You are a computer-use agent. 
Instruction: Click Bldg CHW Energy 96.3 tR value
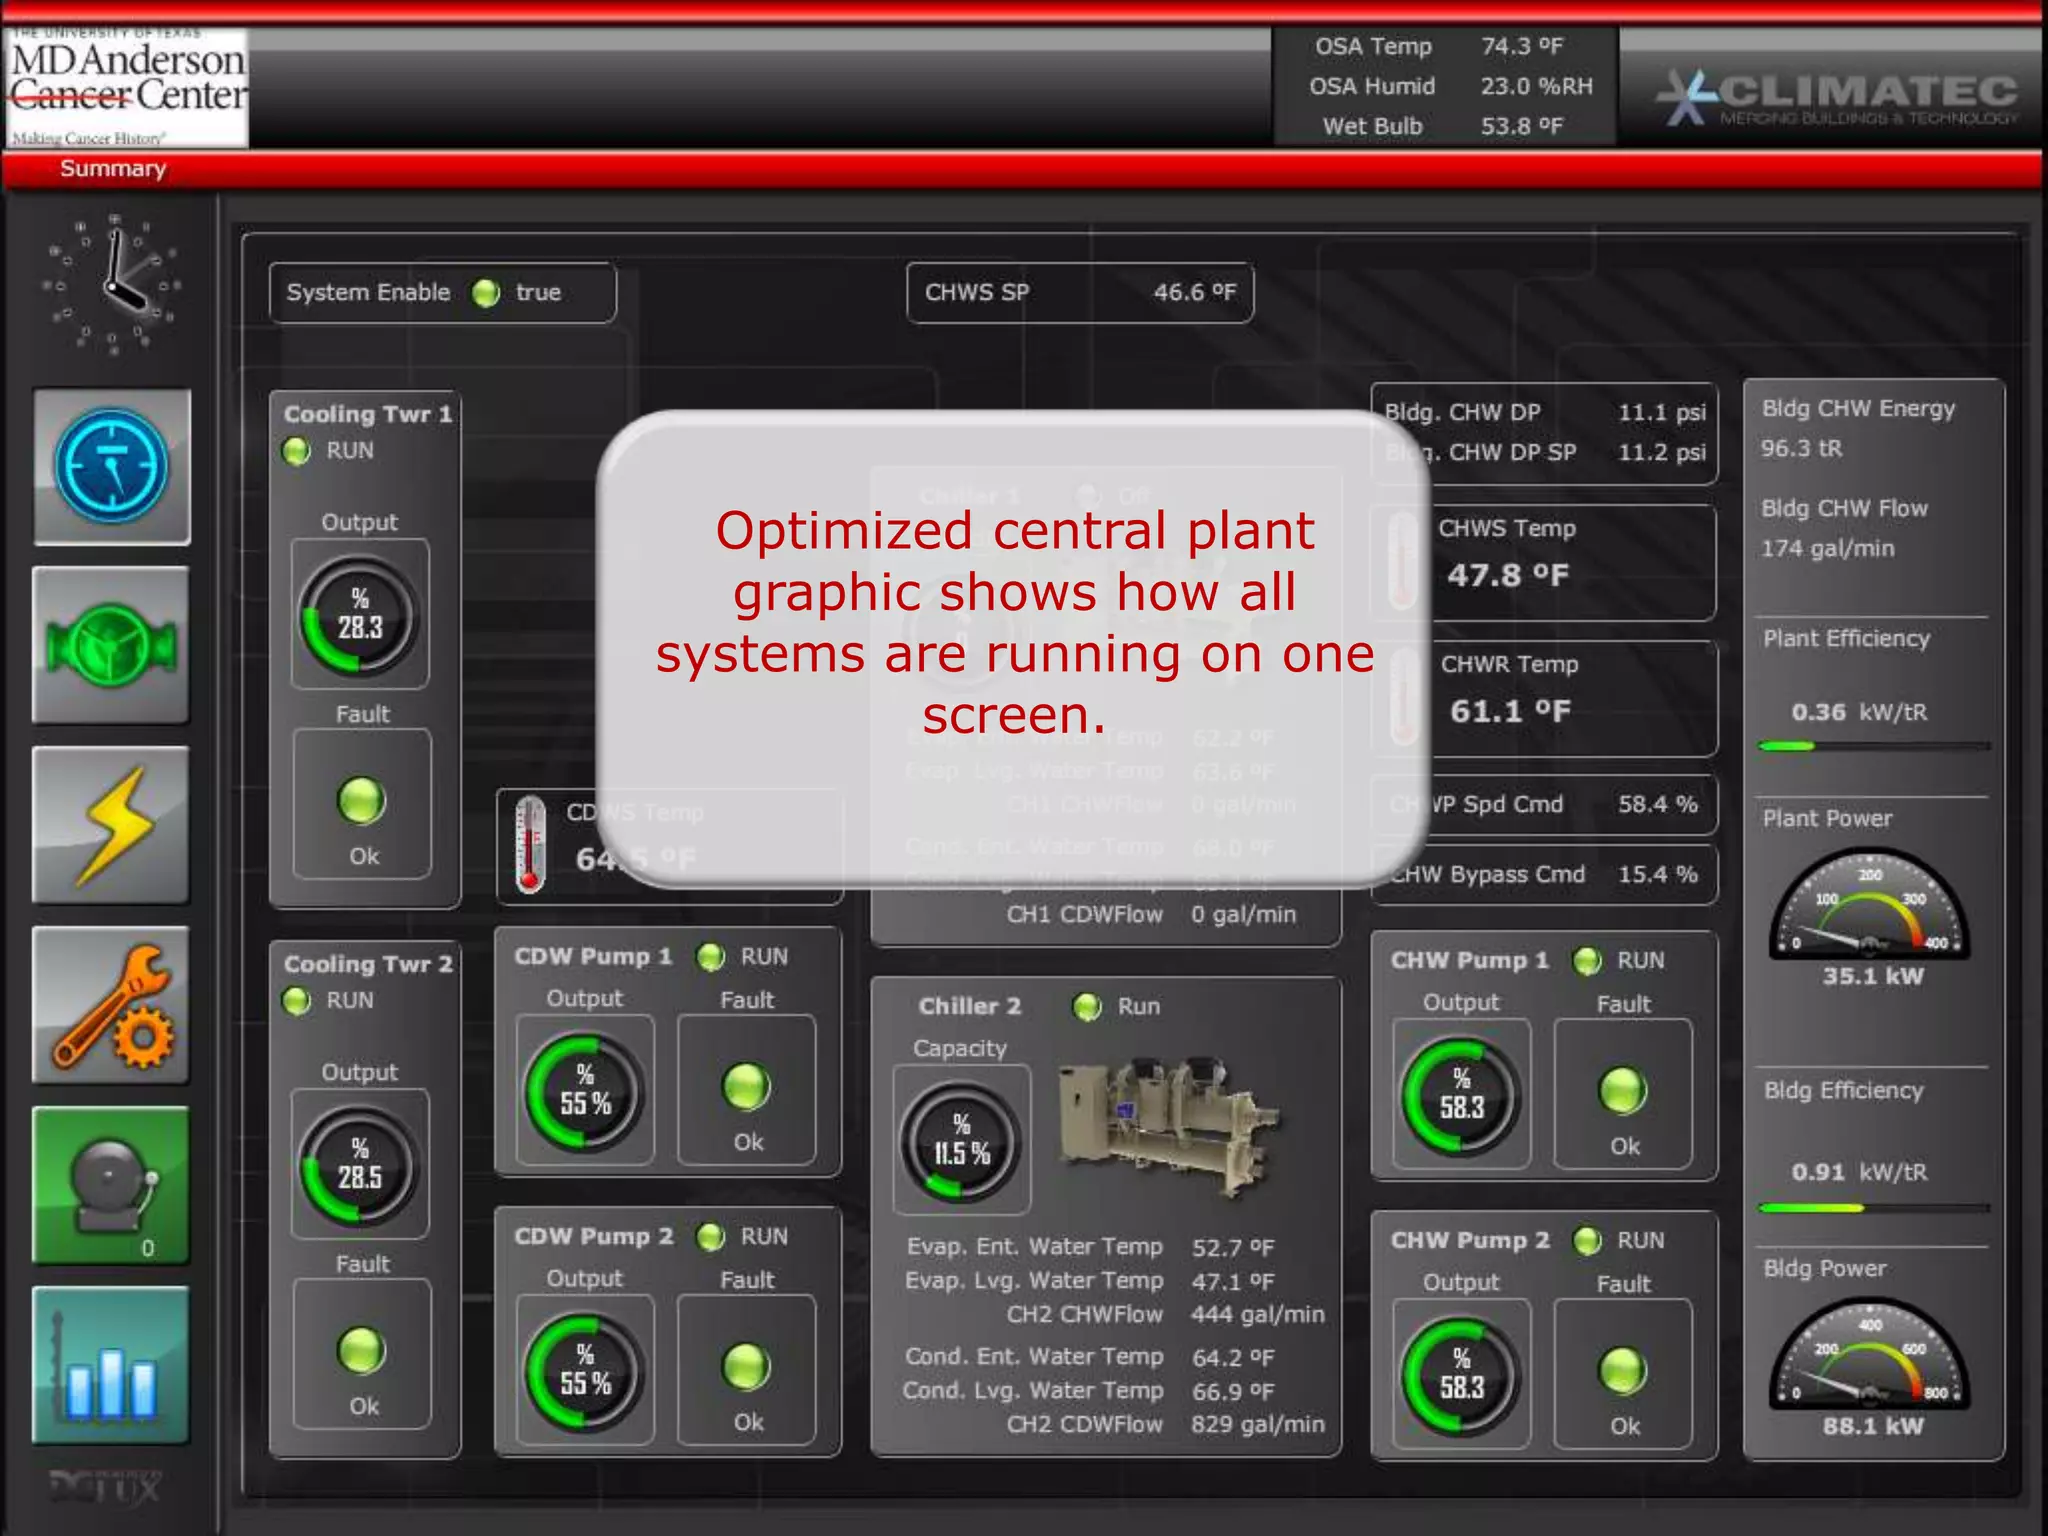(1801, 448)
